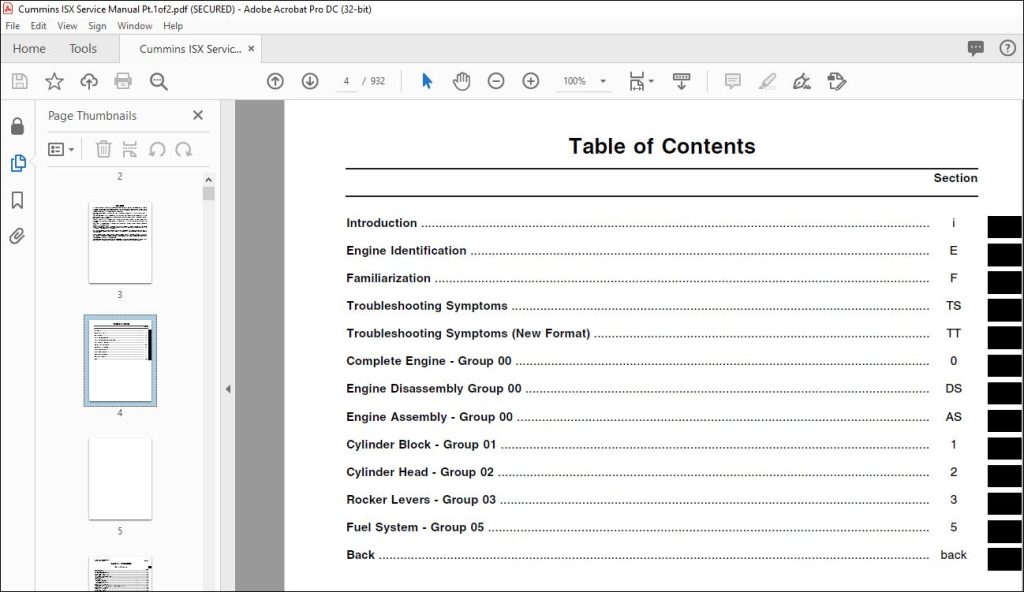
Task: Click the 100% zoom level field
Action: click(575, 81)
